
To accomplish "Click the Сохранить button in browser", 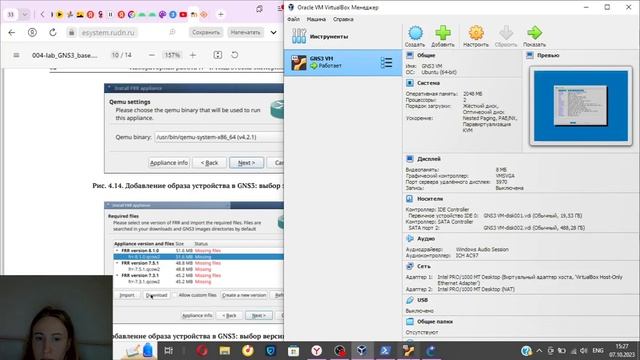I will click(206, 32).
